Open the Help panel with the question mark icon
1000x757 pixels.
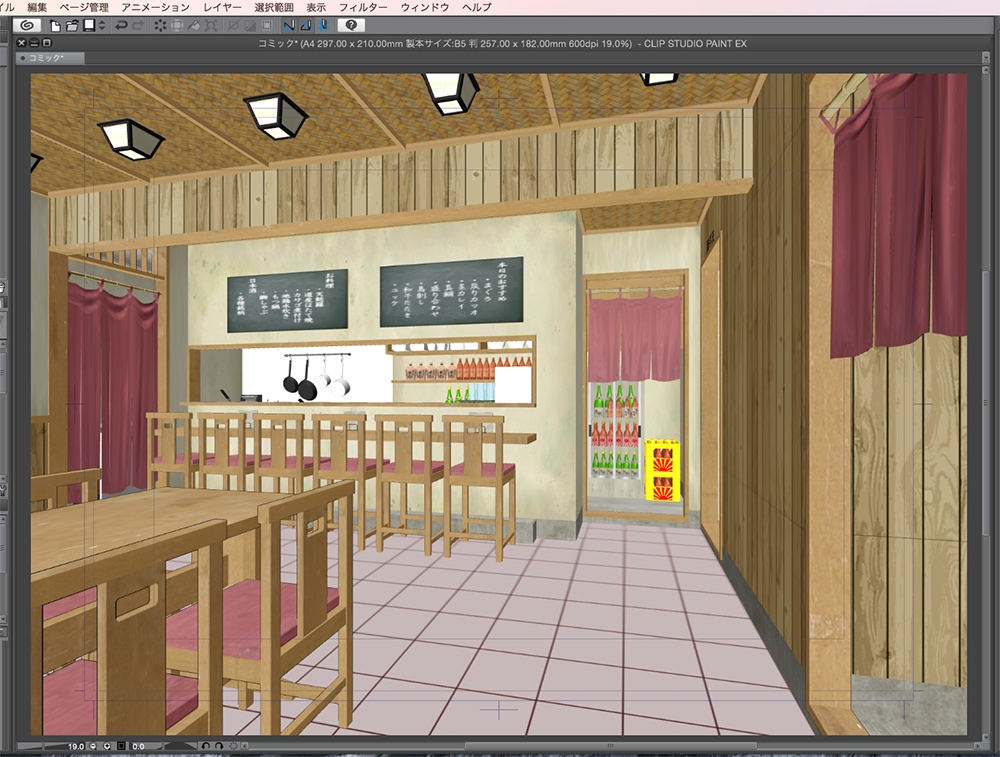point(354,27)
